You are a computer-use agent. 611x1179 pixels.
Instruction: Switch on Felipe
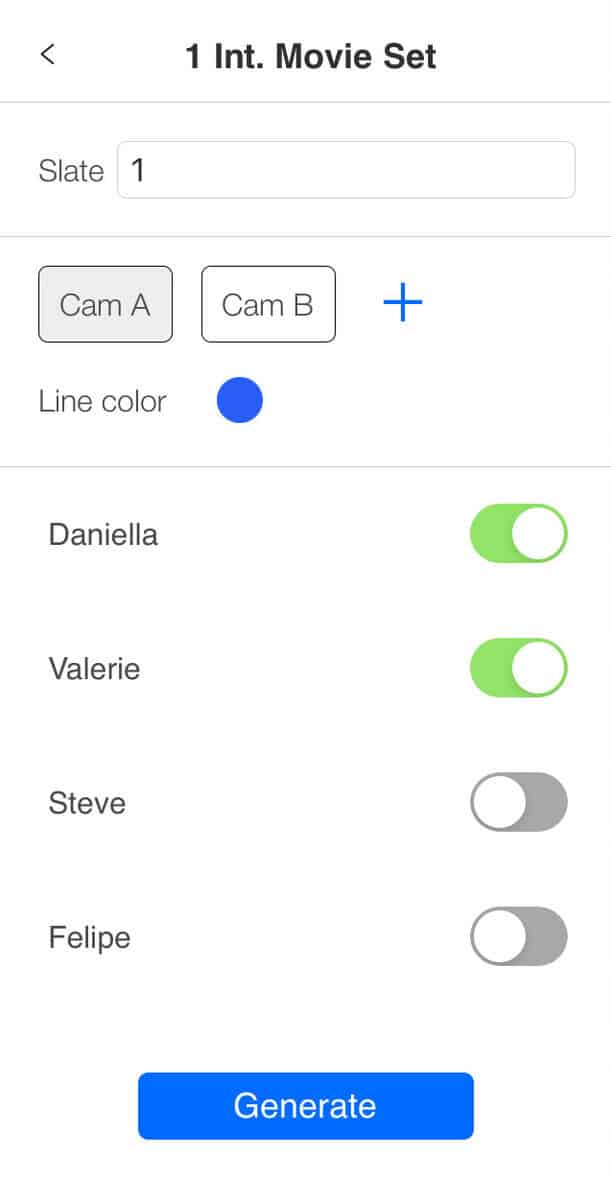pos(518,936)
